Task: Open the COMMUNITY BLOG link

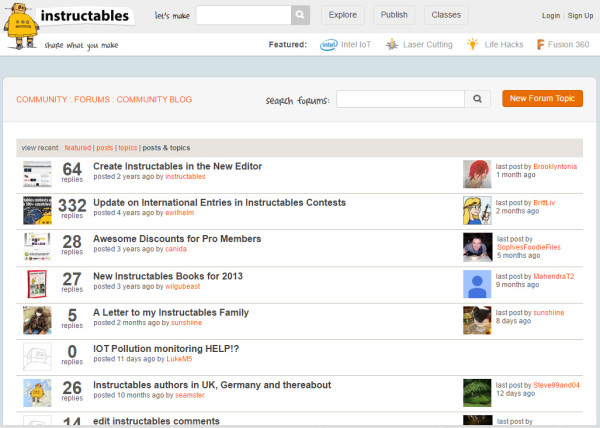Action: click(x=154, y=99)
